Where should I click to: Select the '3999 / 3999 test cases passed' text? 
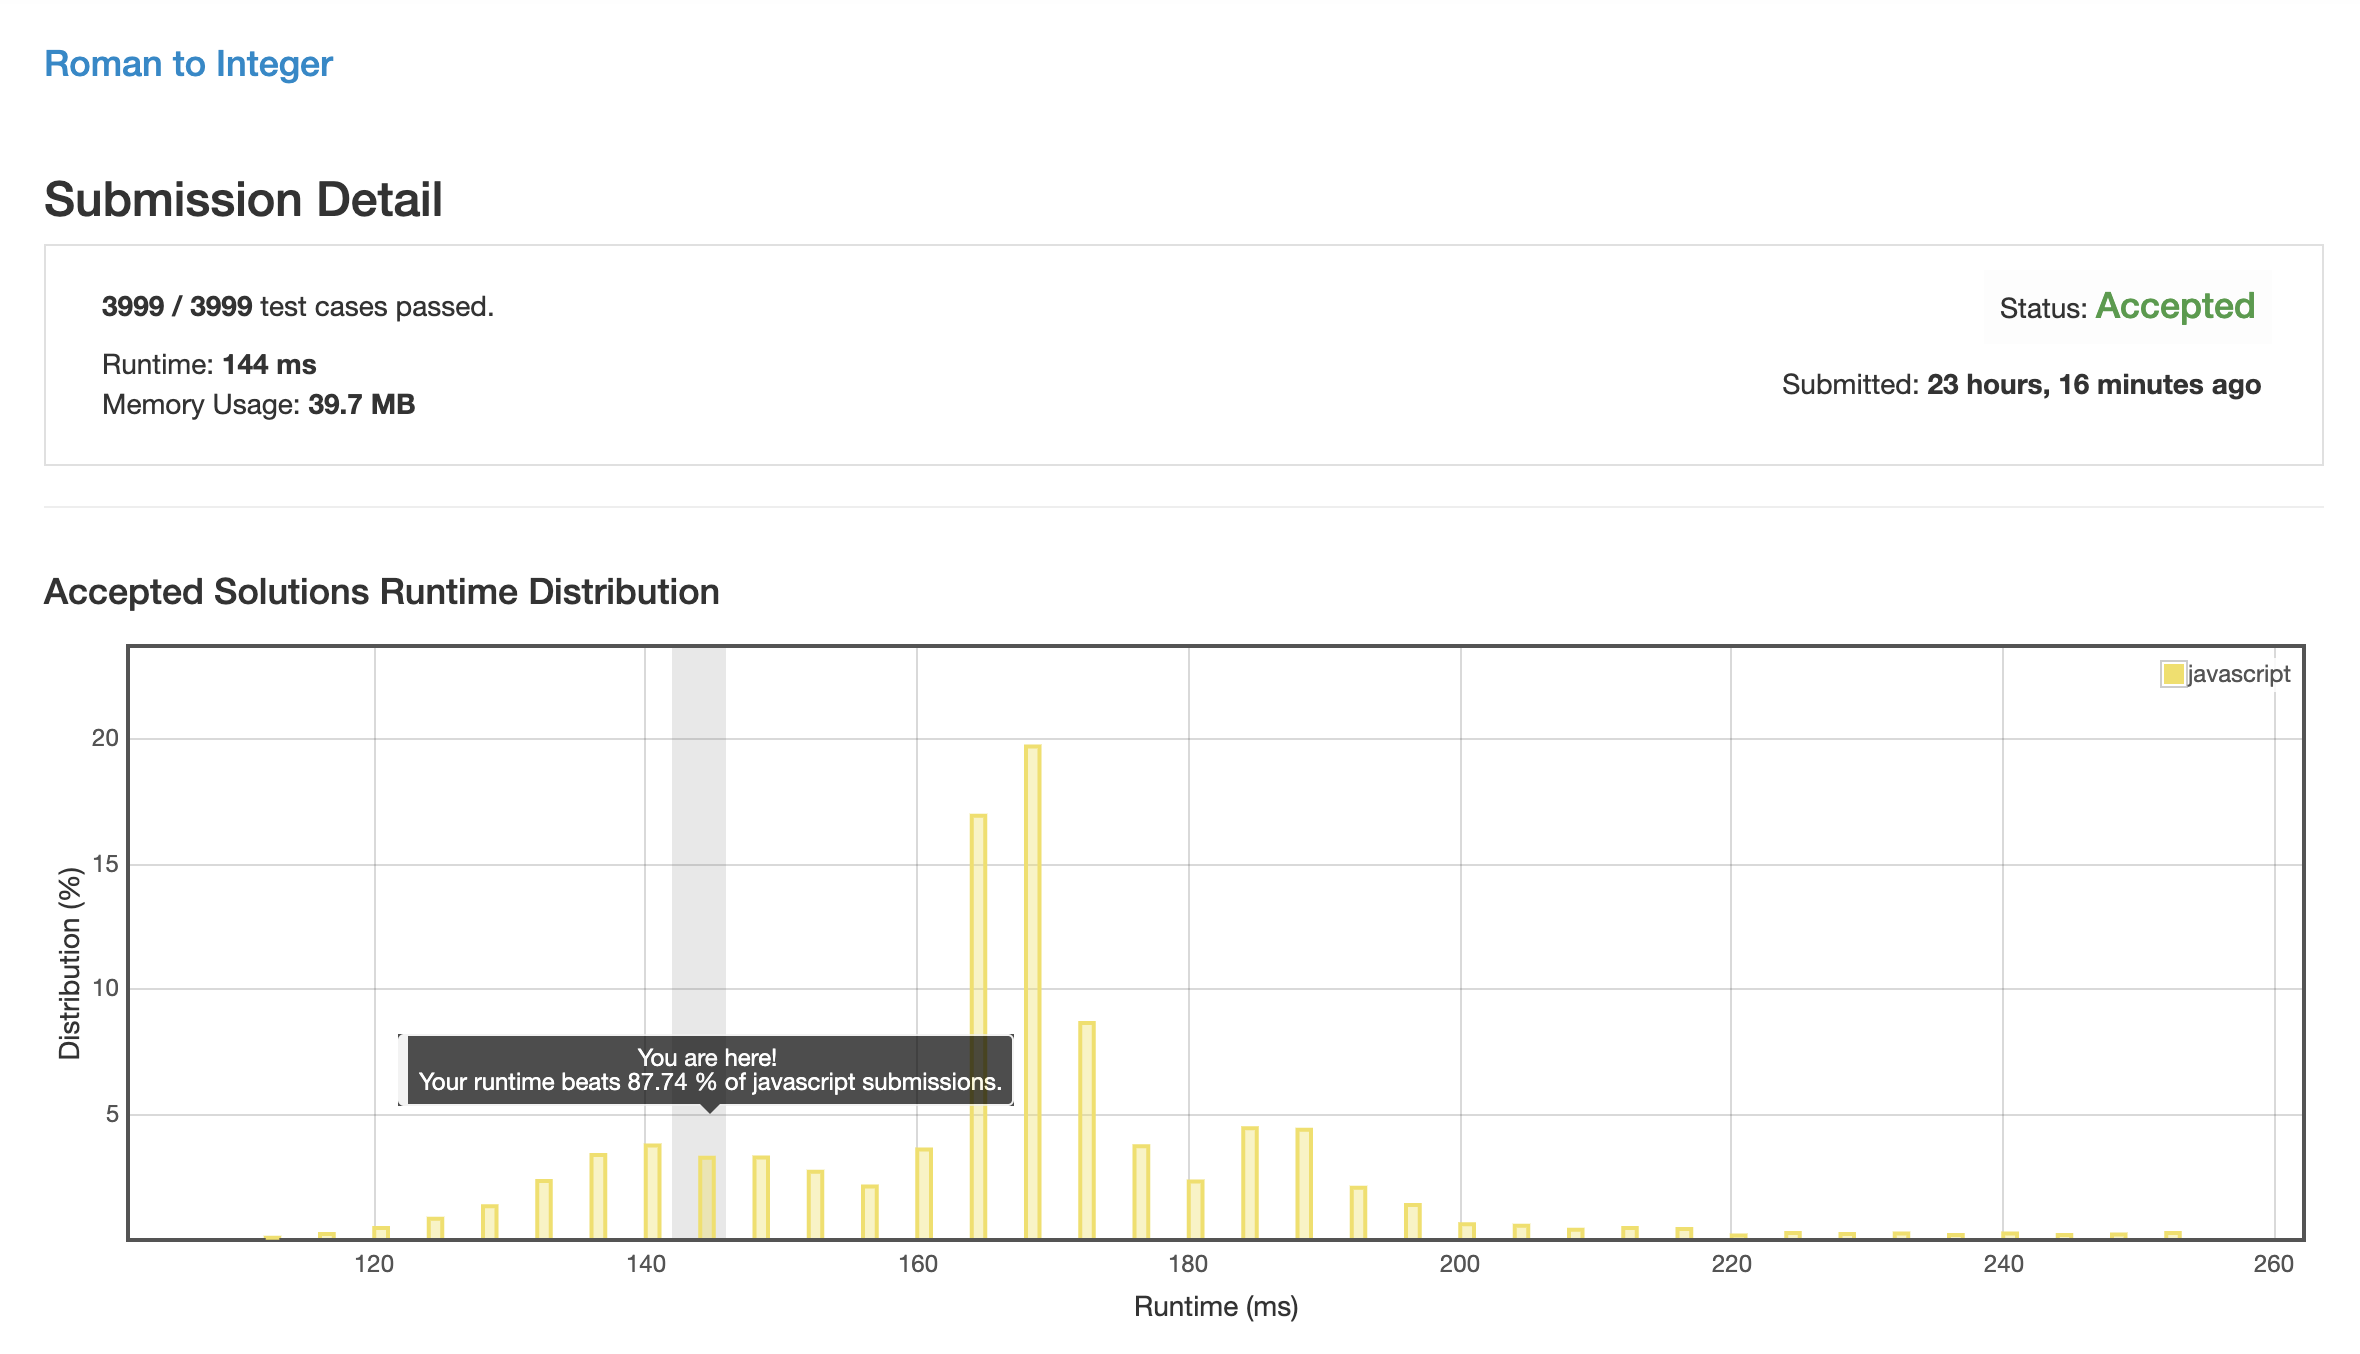[x=298, y=306]
